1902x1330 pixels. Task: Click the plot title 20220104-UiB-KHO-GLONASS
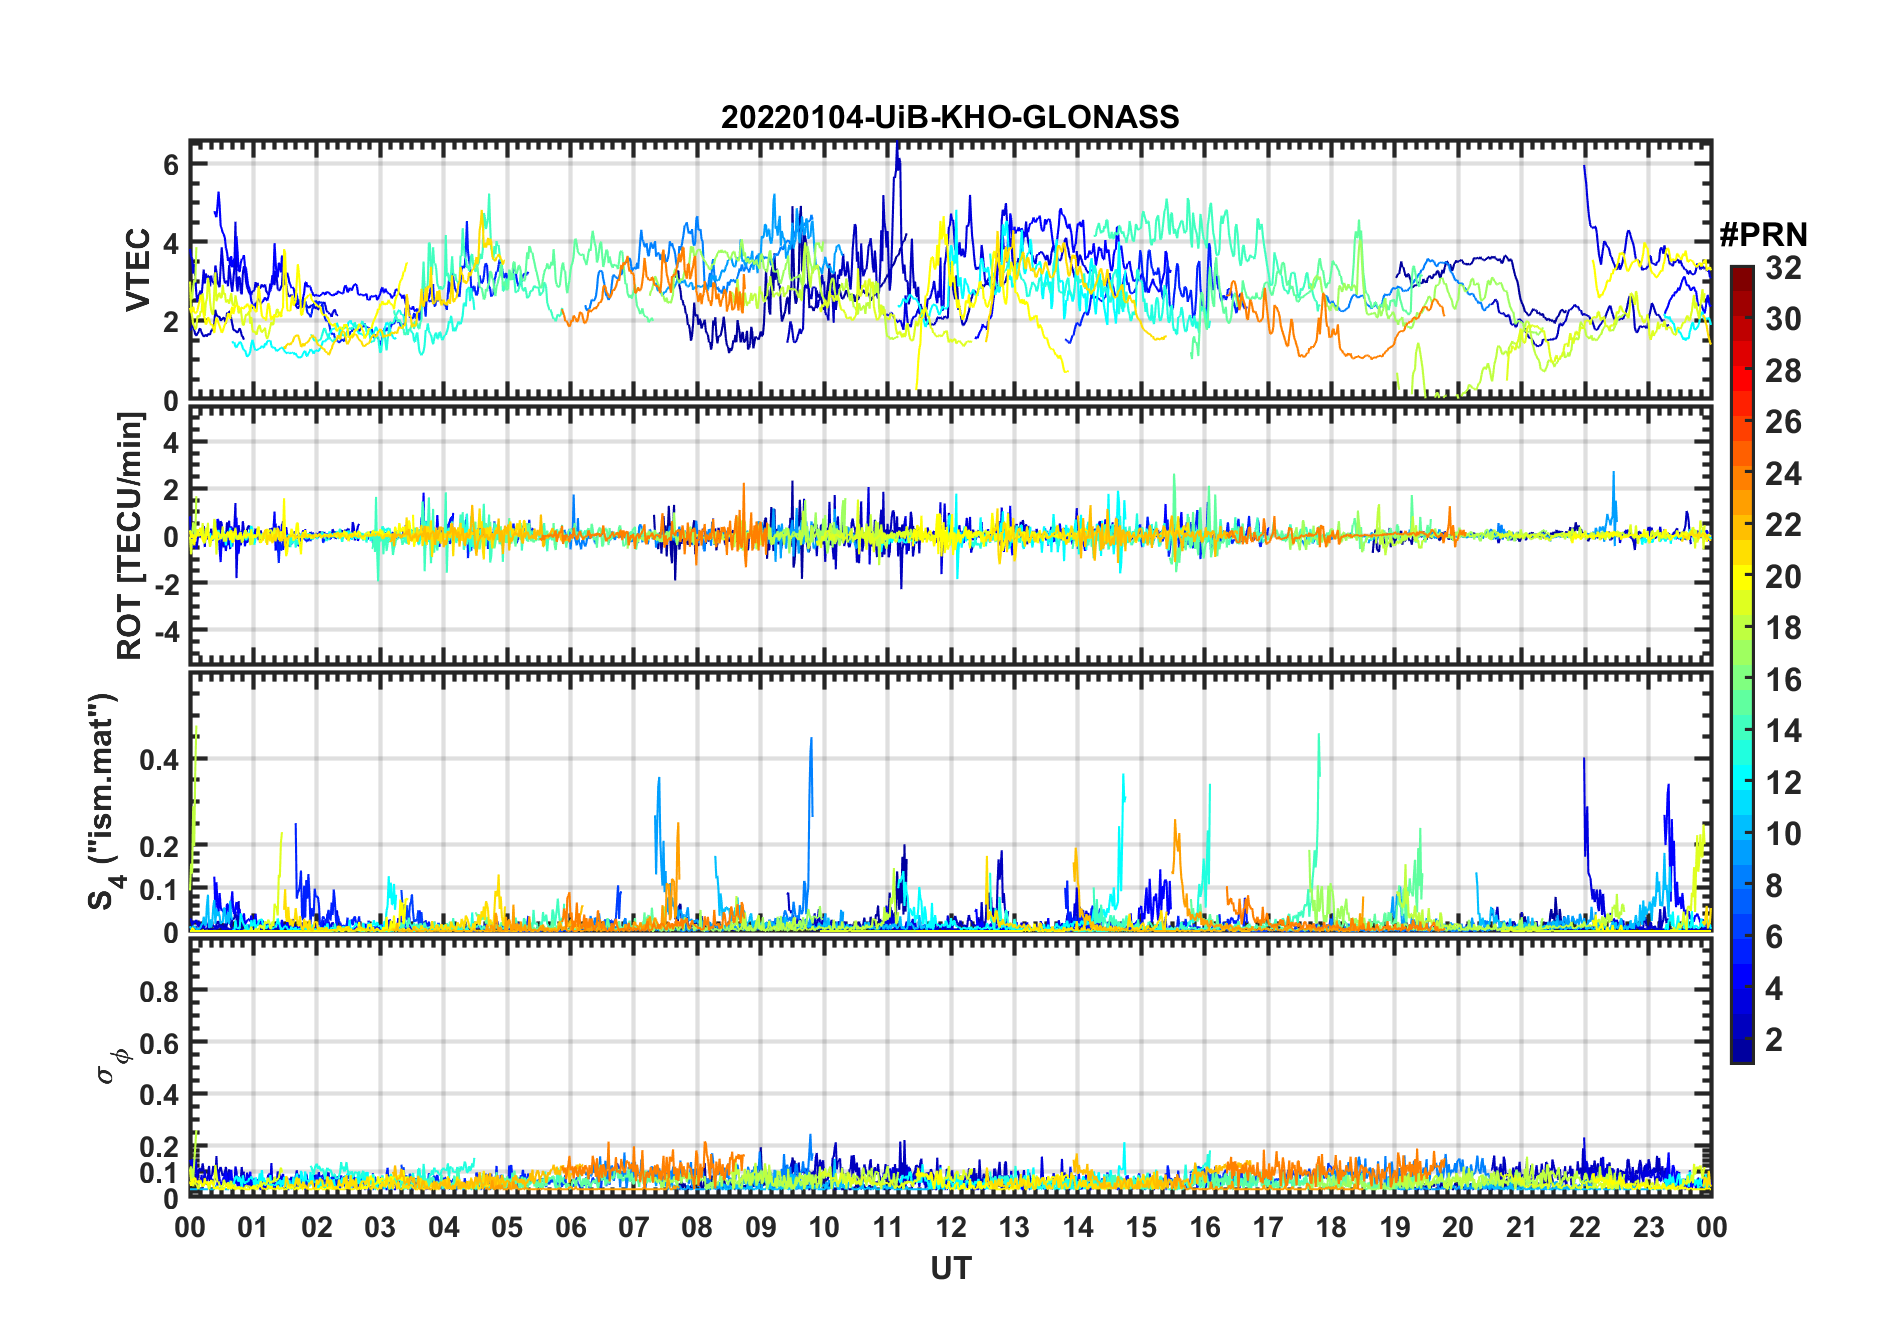pyautogui.click(x=950, y=117)
